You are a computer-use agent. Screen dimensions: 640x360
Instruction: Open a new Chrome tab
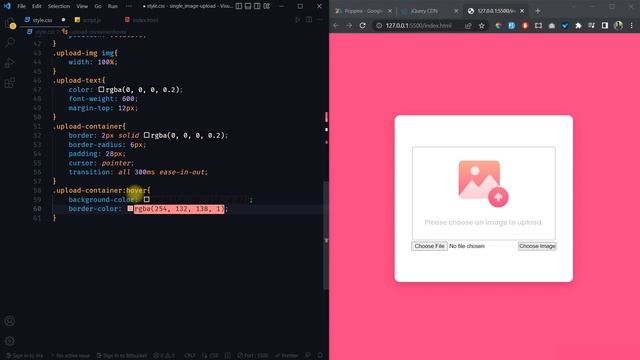538,11
